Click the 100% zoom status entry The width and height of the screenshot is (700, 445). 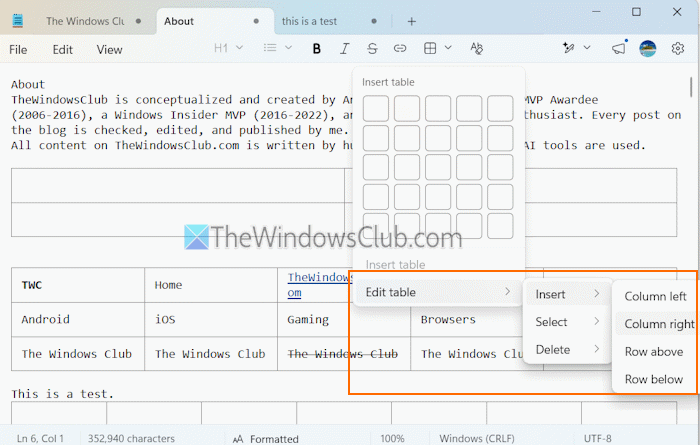392,439
